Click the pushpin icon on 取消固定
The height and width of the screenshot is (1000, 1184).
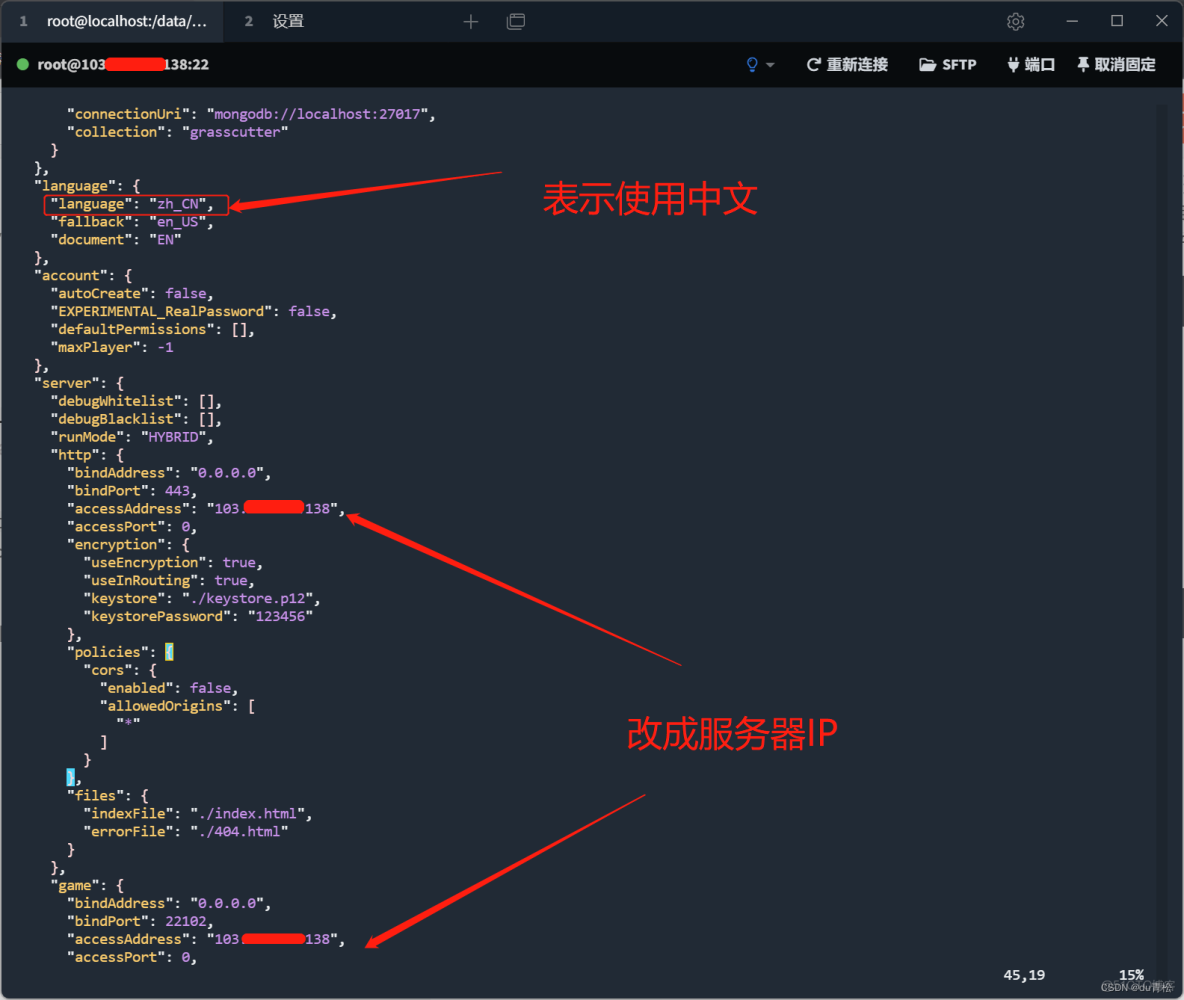[x=1083, y=64]
